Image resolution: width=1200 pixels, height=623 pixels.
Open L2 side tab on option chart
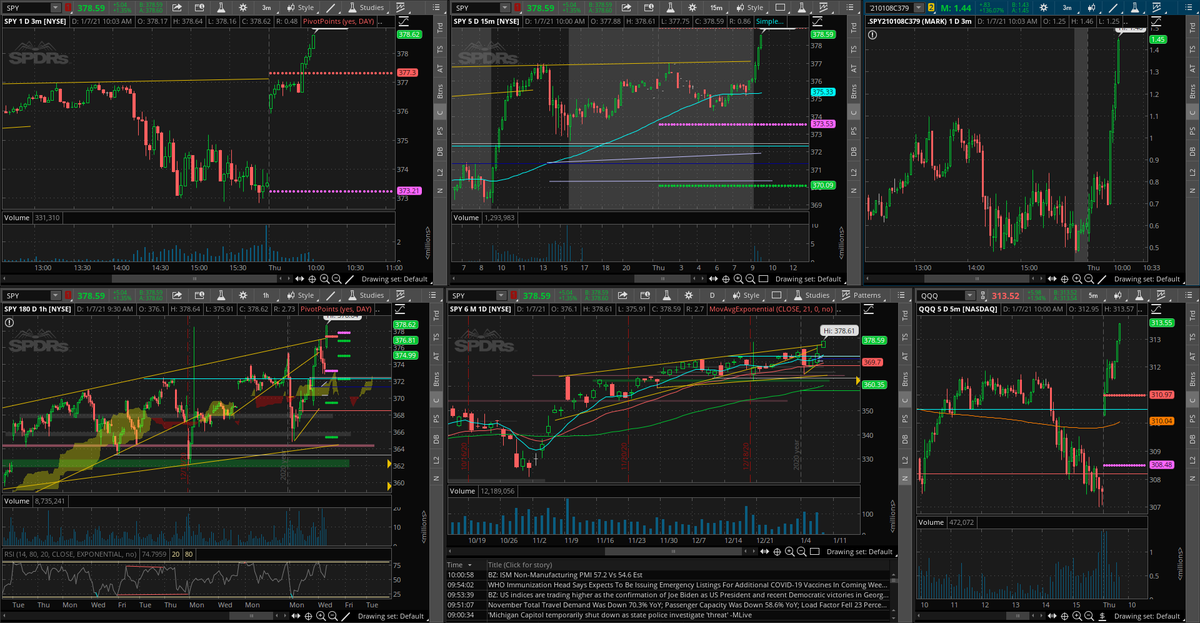1191,174
